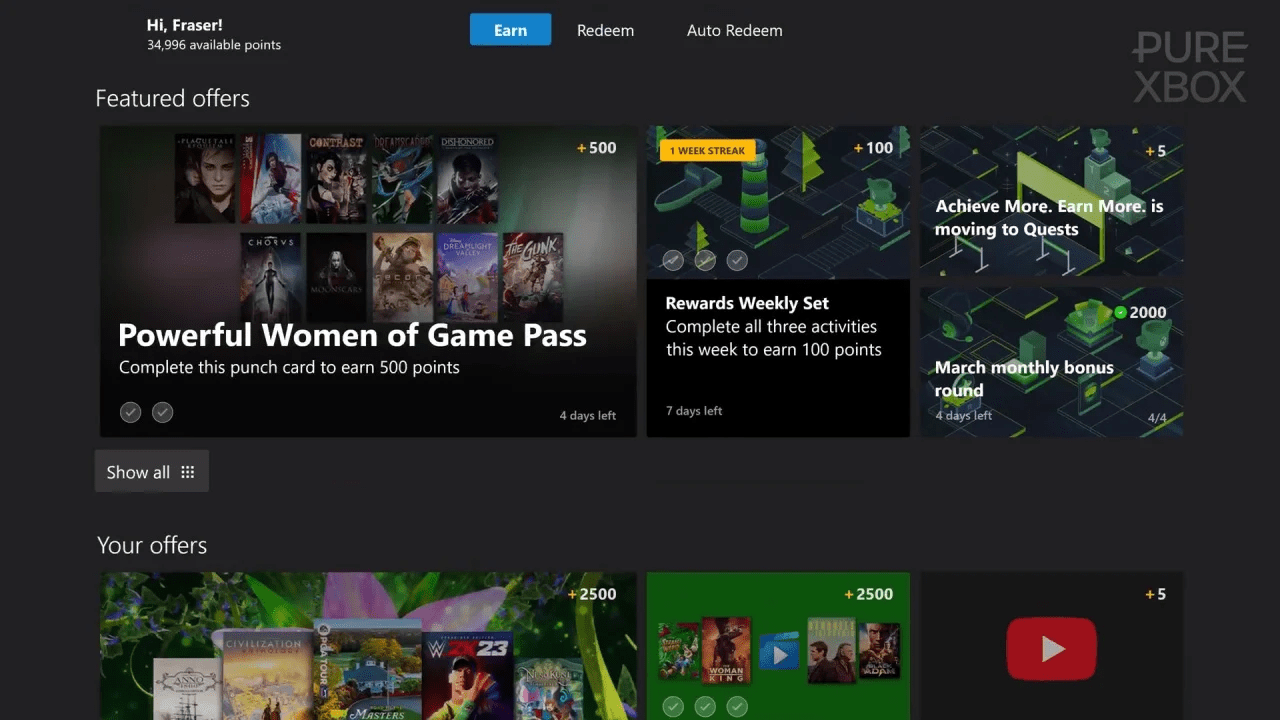1280x720 pixels.
Task: Click the 34,996 available points text
Action: pos(214,45)
